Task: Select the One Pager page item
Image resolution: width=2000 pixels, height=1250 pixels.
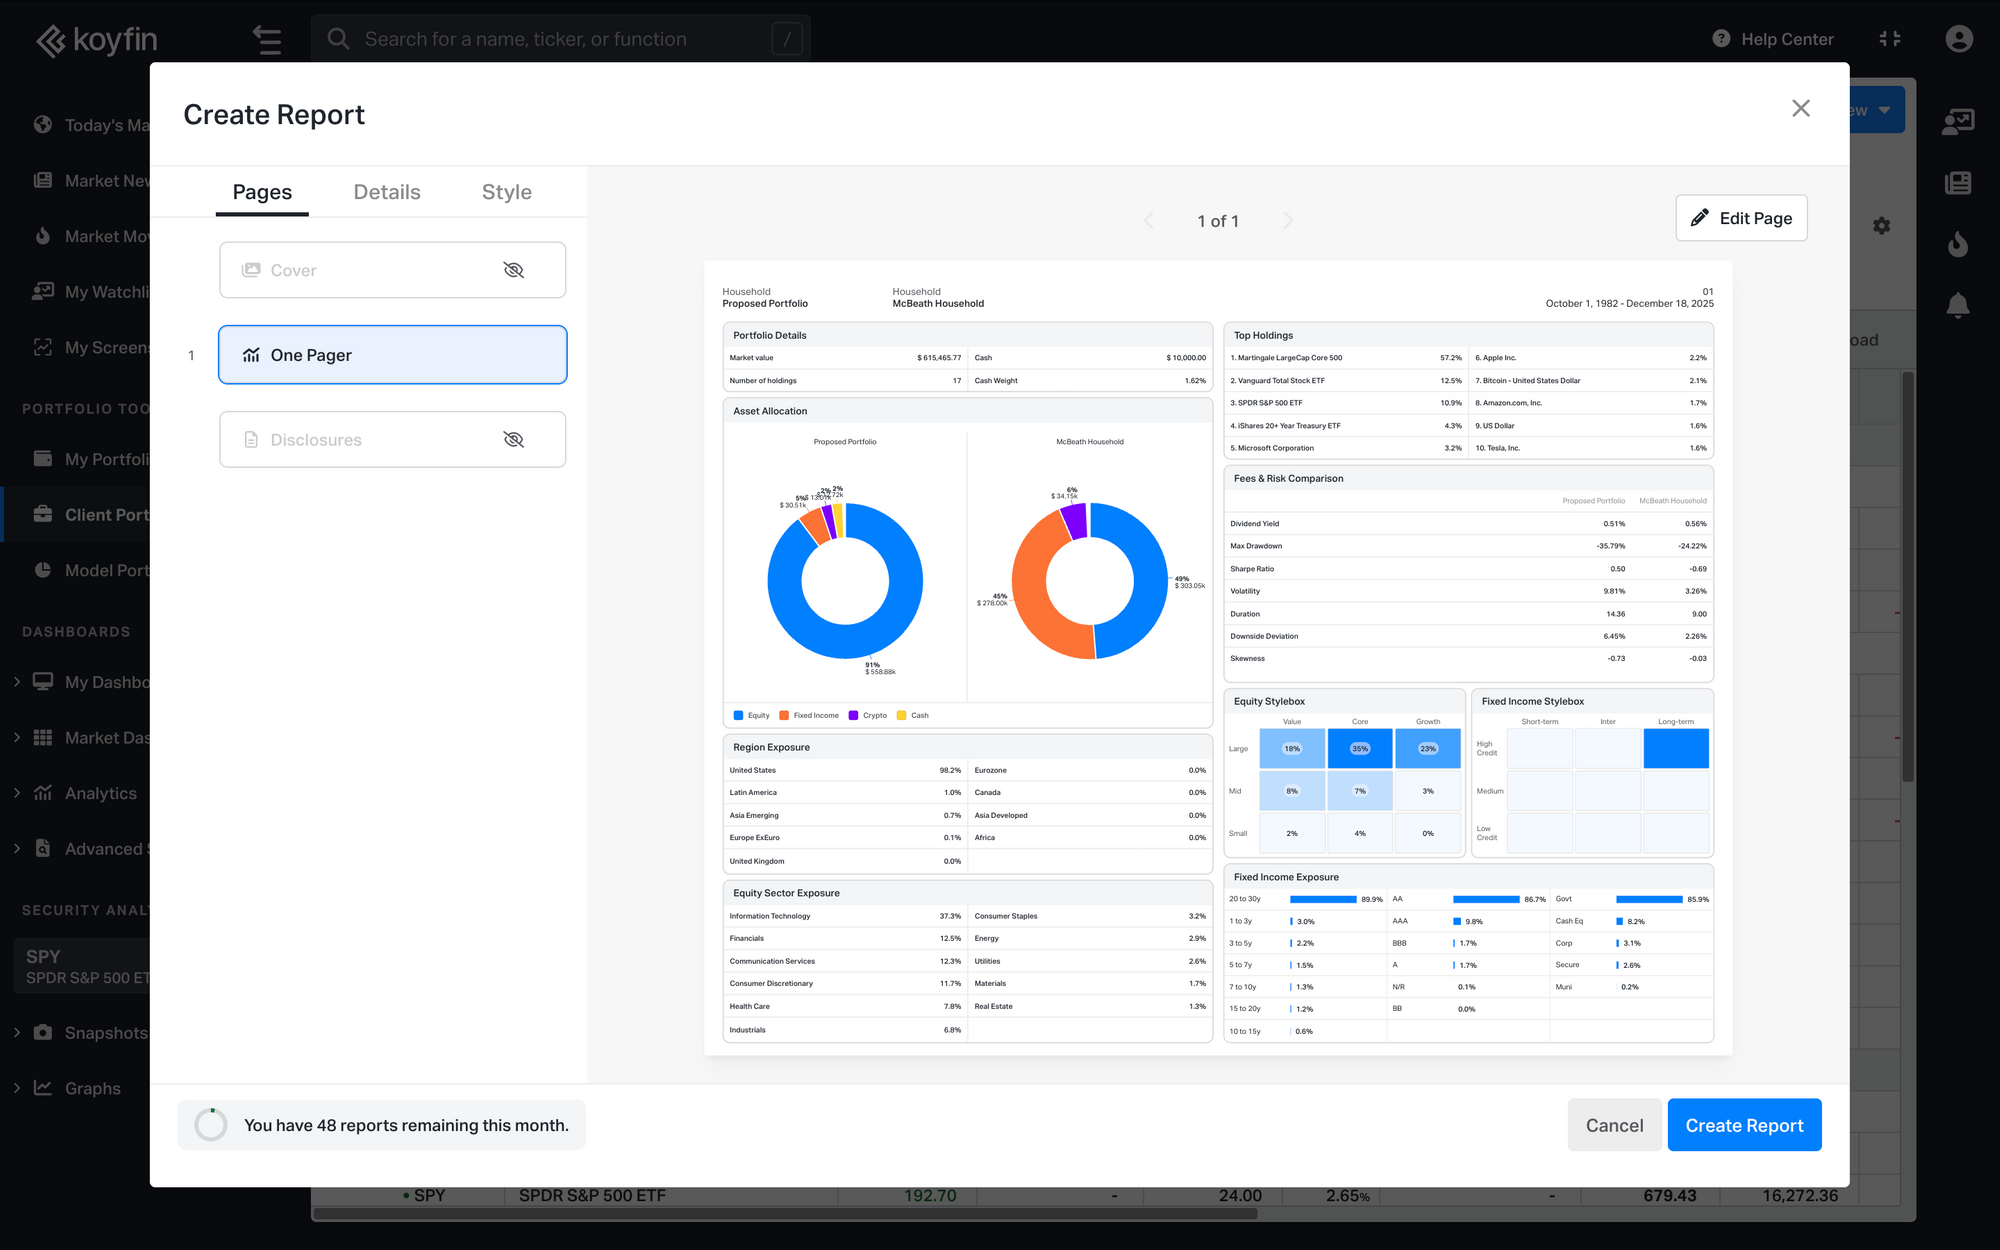Action: click(x=392, y=355)
